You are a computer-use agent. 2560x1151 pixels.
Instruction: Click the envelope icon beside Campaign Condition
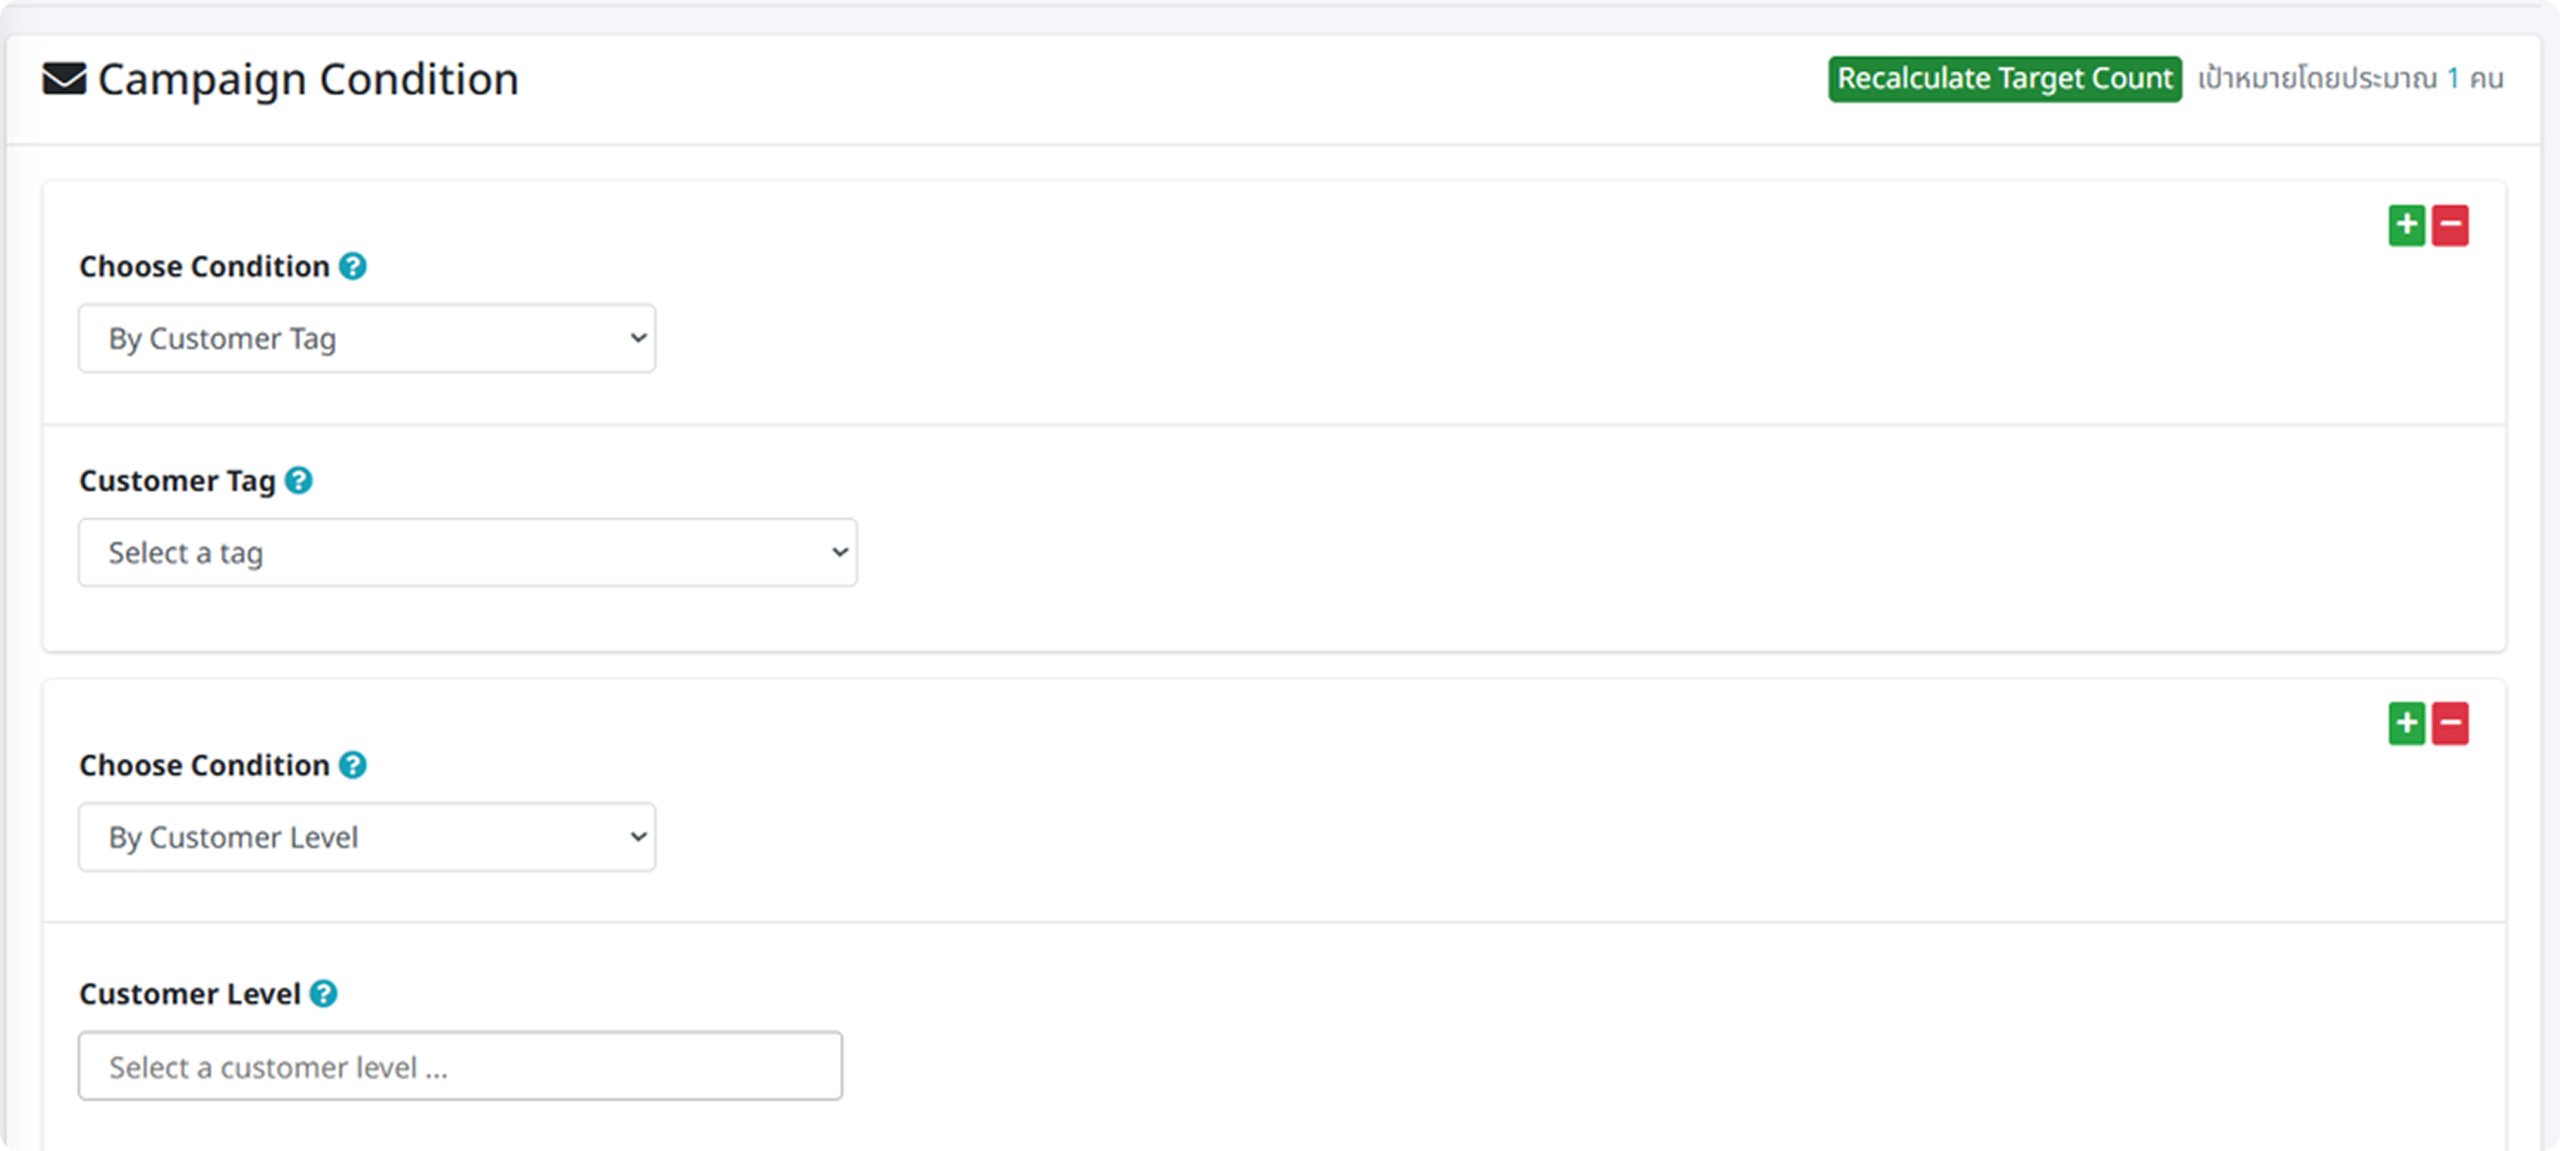[64, 79]
